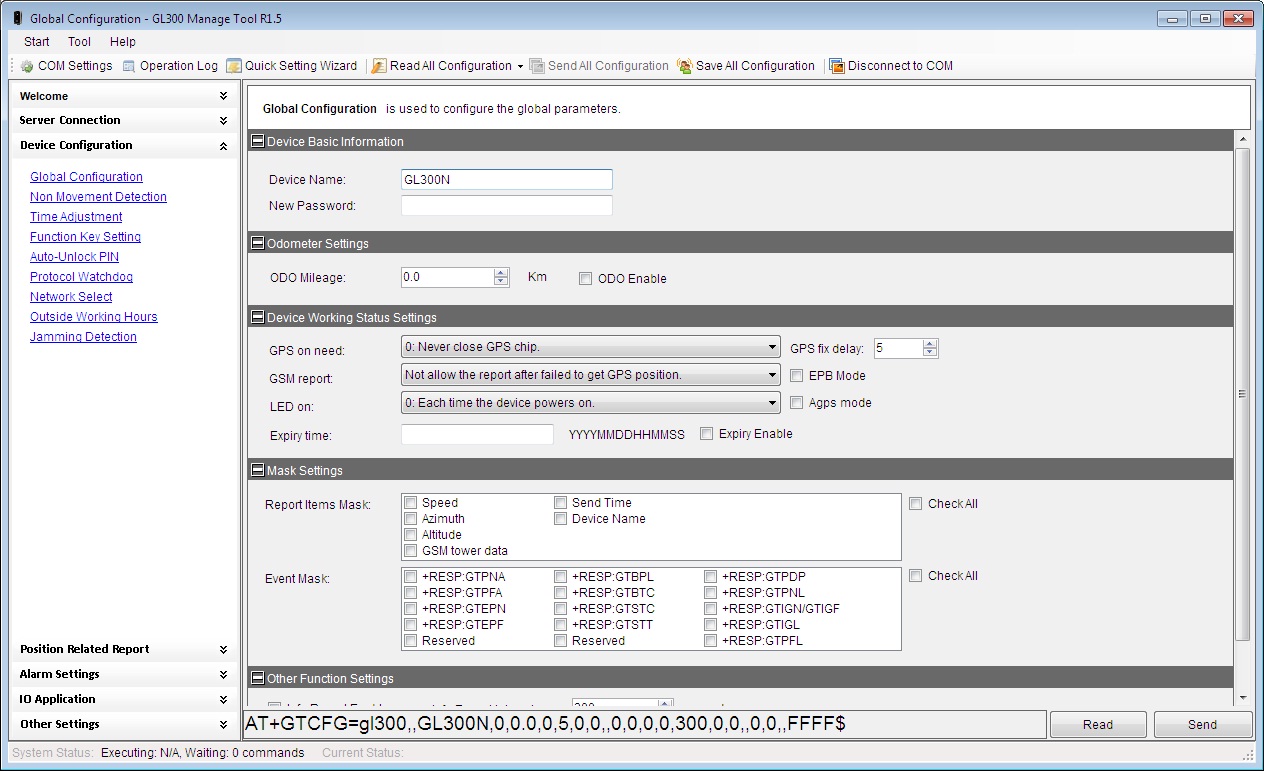Viewport: 1264px width, 771px height.
Task: Collapse the Device Basic Information section
Action: 257,142
